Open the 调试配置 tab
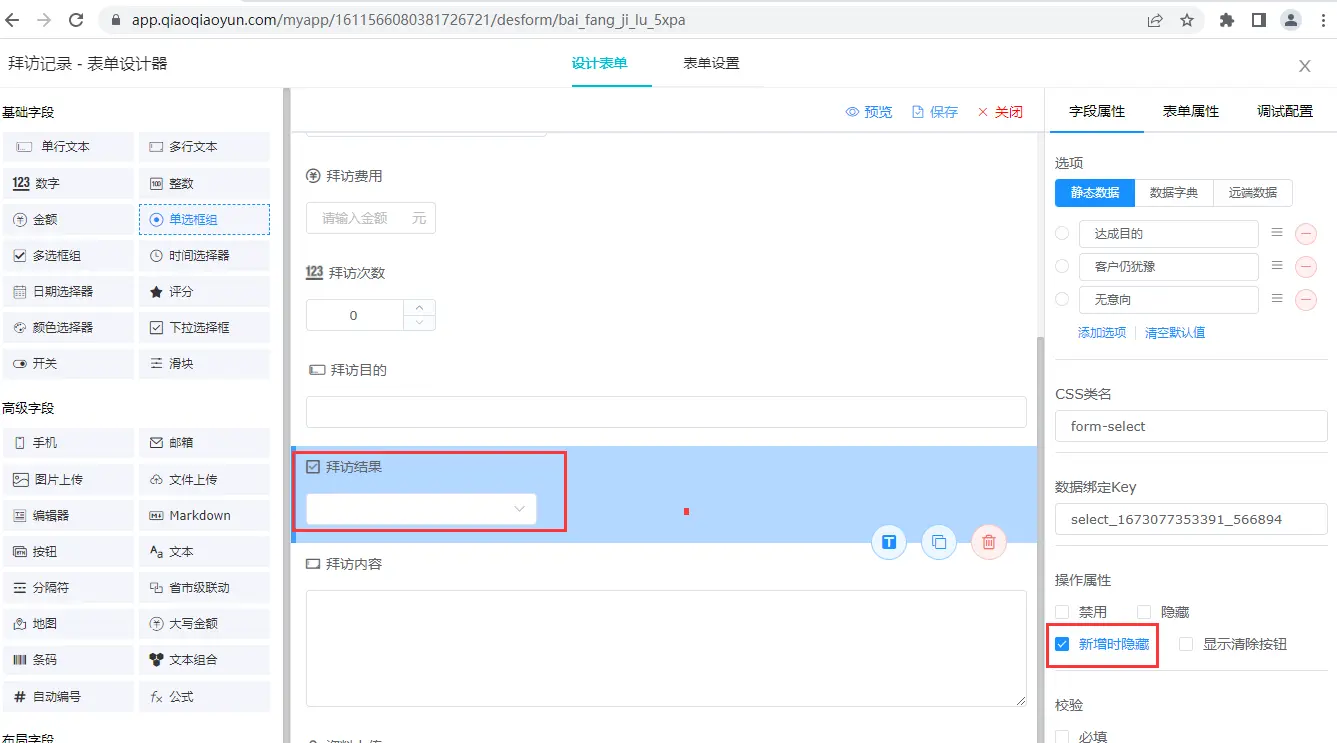This screenshot has width=1337, height=743. (1285, 111)
